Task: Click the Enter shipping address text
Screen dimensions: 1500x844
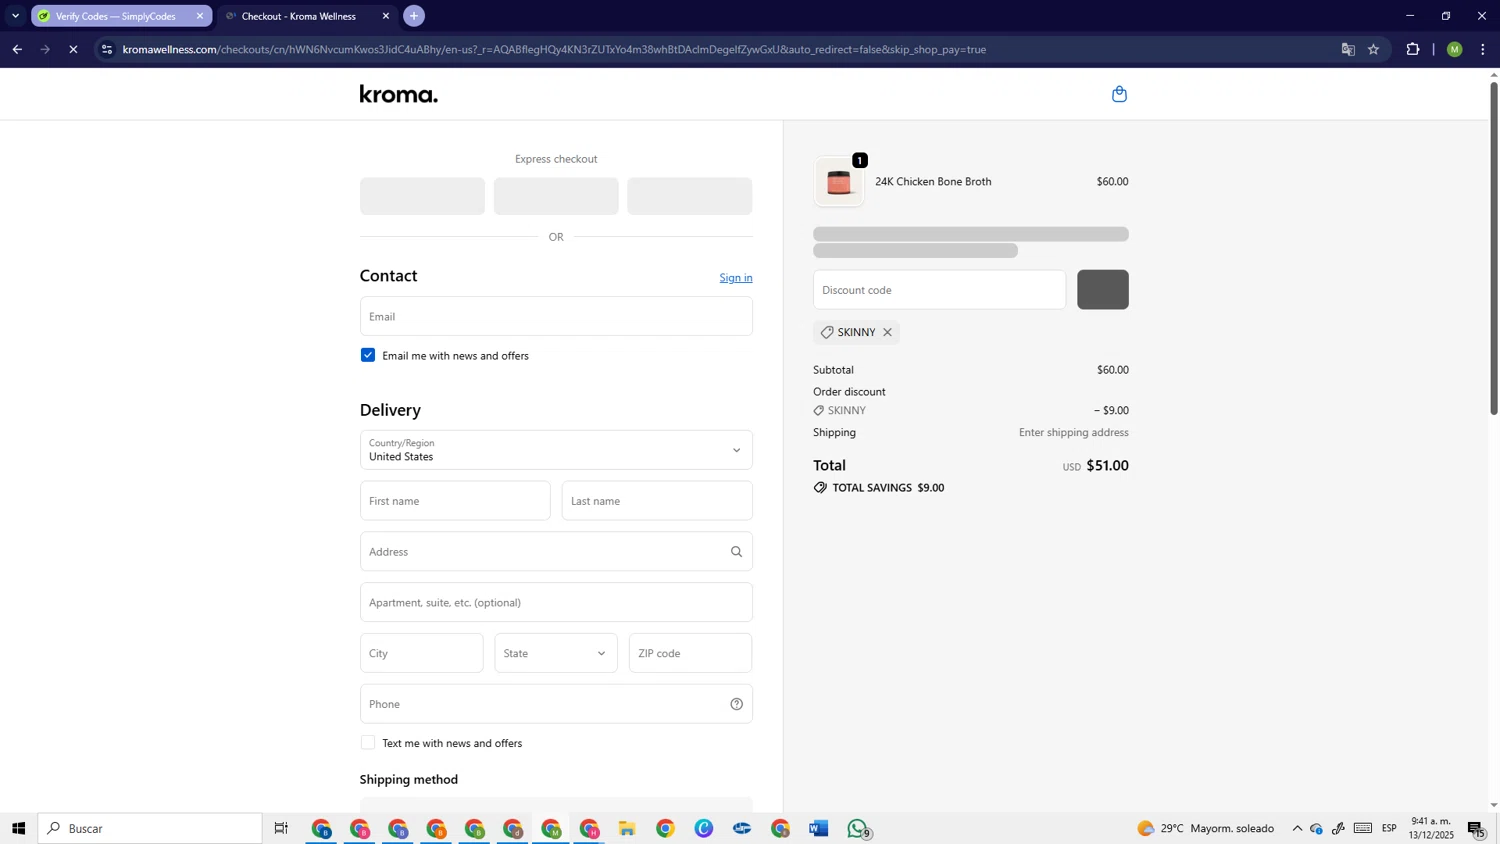Action: tap(1074, 433)
